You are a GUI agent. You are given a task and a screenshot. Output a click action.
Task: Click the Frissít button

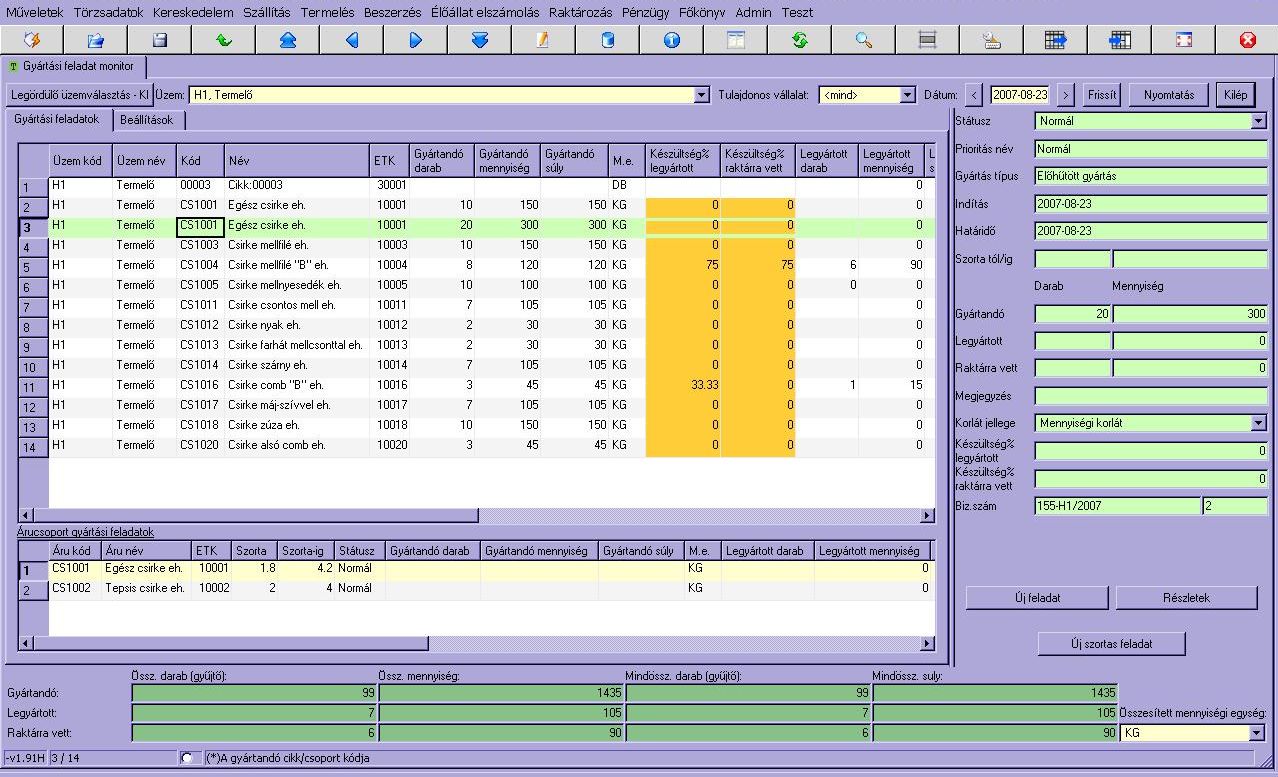tap(1102, 95)
